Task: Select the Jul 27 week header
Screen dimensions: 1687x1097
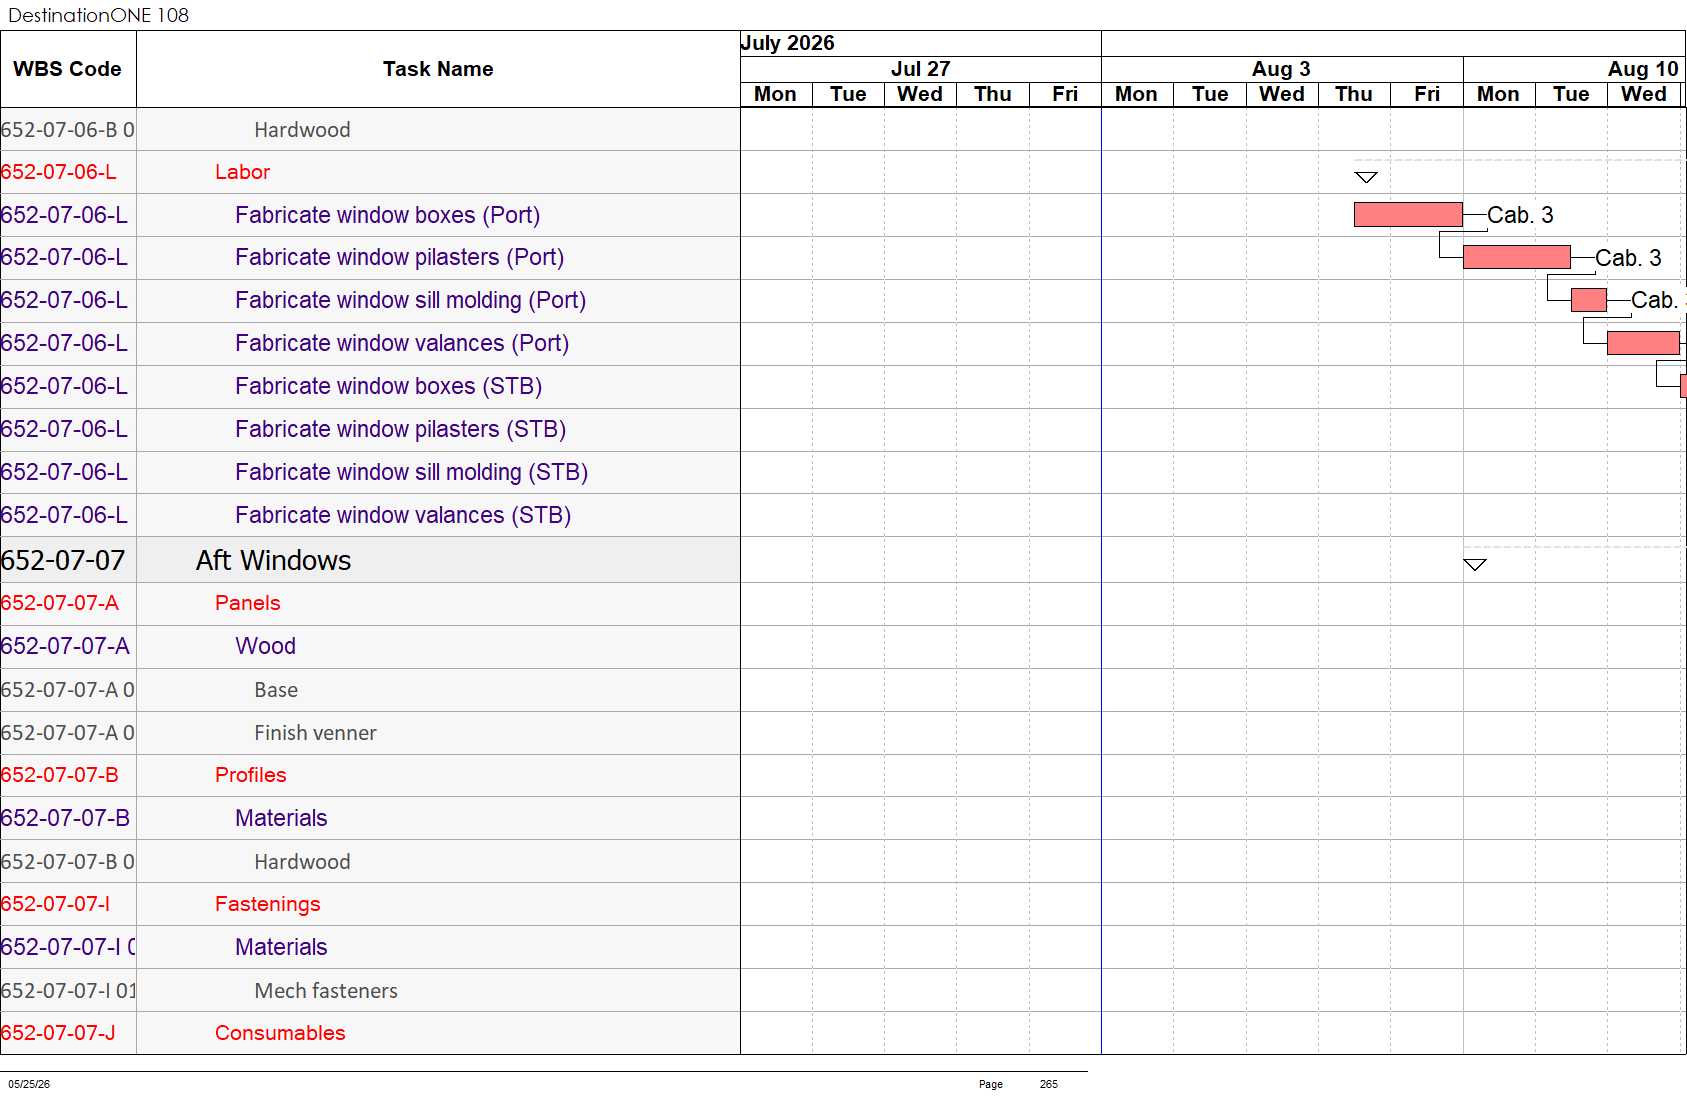Action: tap(920, 69)
